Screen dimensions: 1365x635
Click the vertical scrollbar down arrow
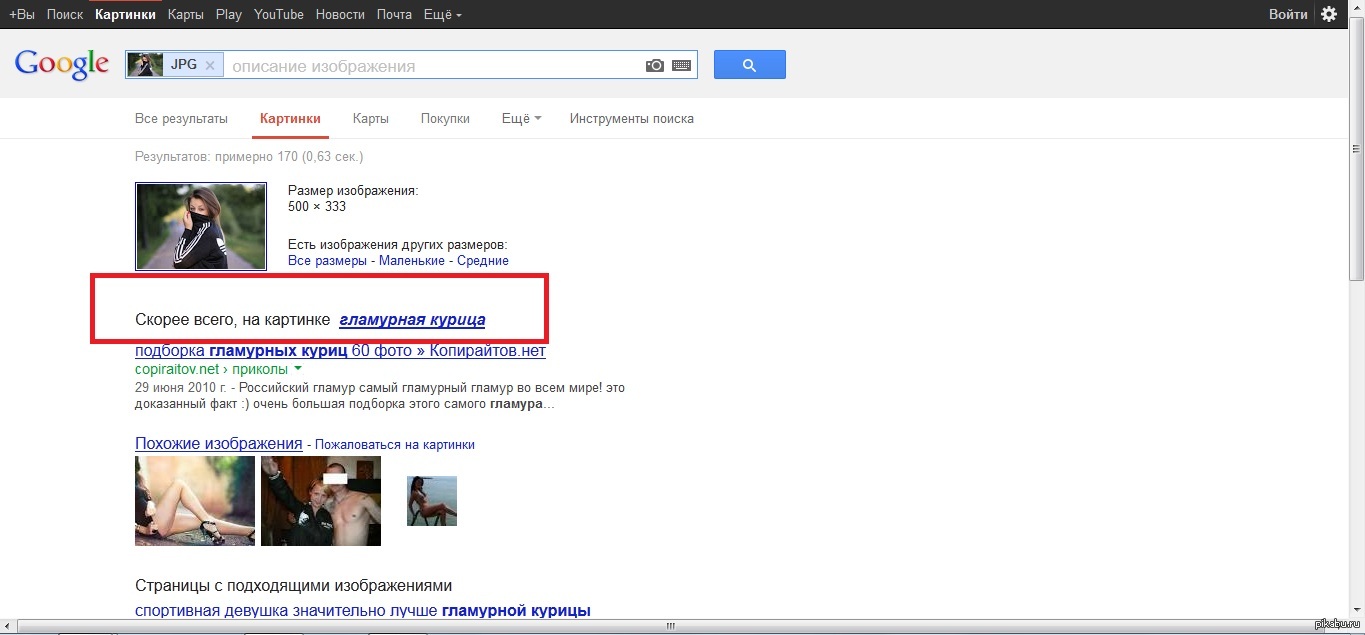click(x=1356, y=610)
